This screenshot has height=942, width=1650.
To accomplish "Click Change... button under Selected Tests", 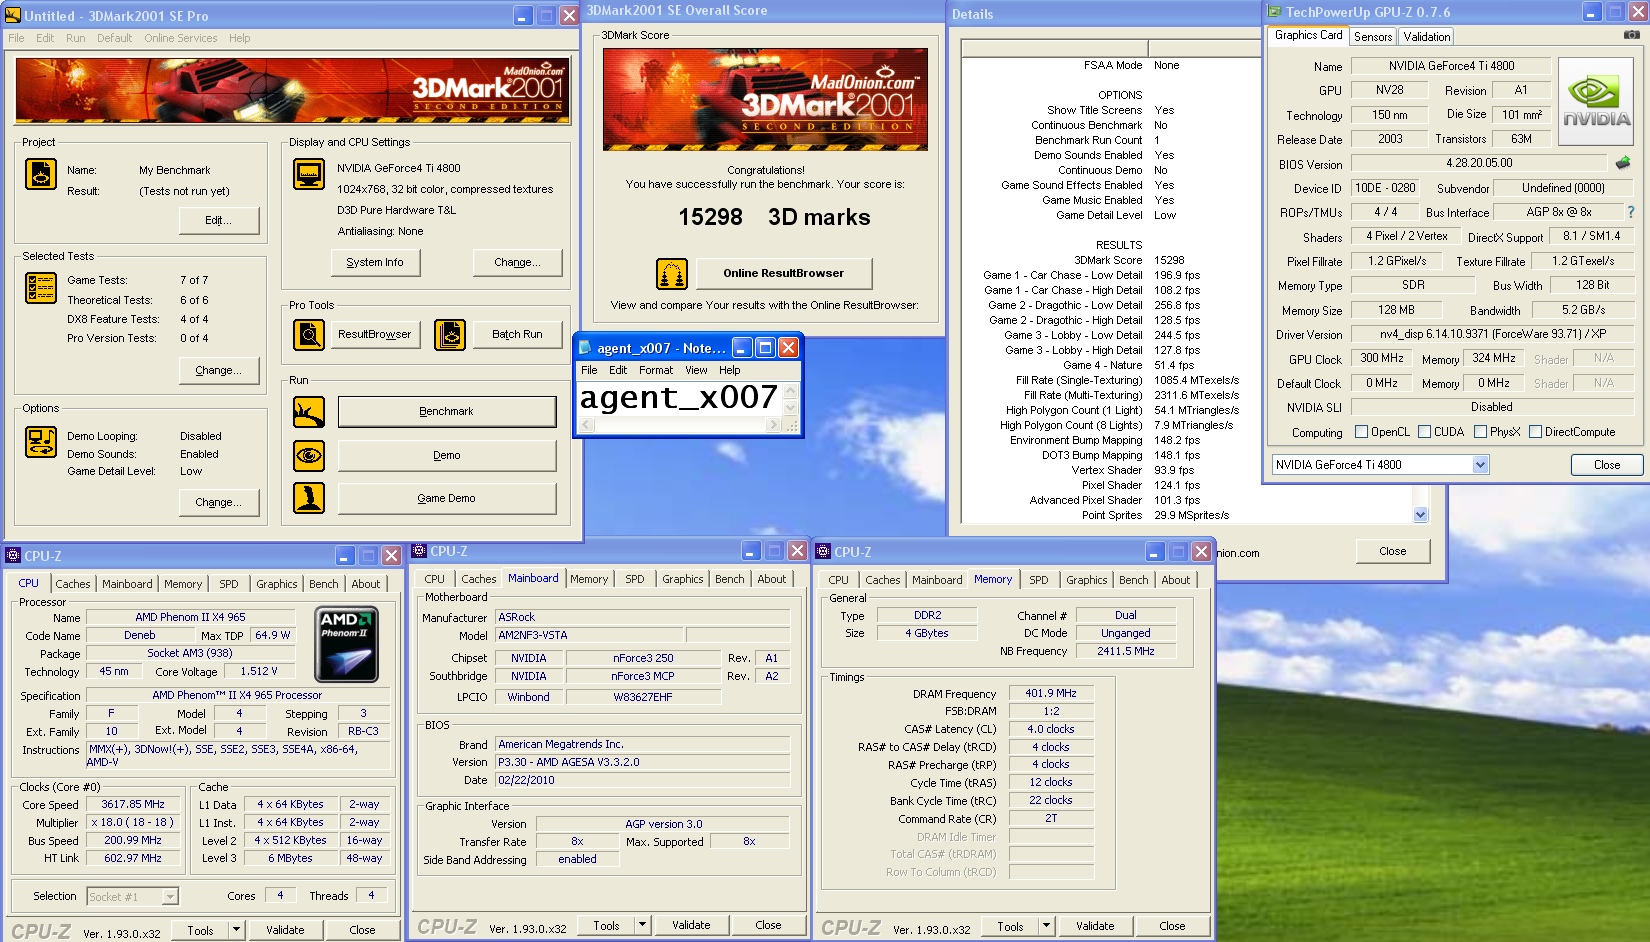I will [x=219, y=370].
